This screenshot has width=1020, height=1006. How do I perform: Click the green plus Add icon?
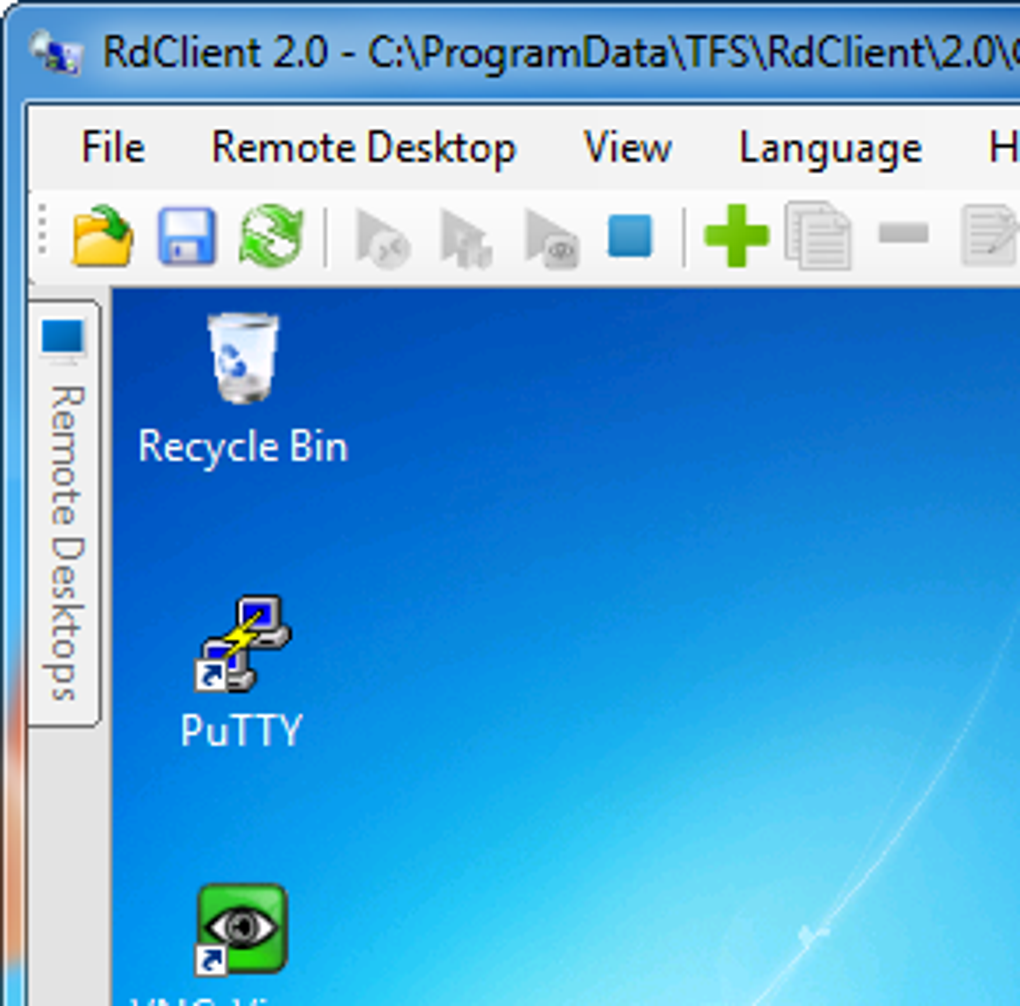[736, 236]
